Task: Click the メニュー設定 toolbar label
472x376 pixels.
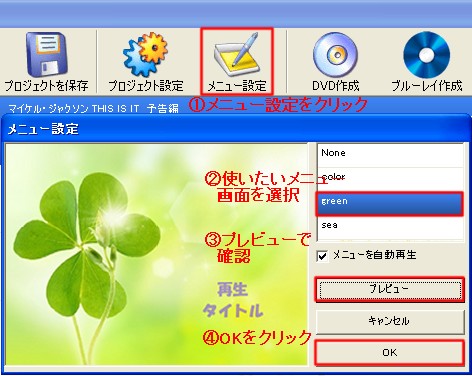Action: 237,86
